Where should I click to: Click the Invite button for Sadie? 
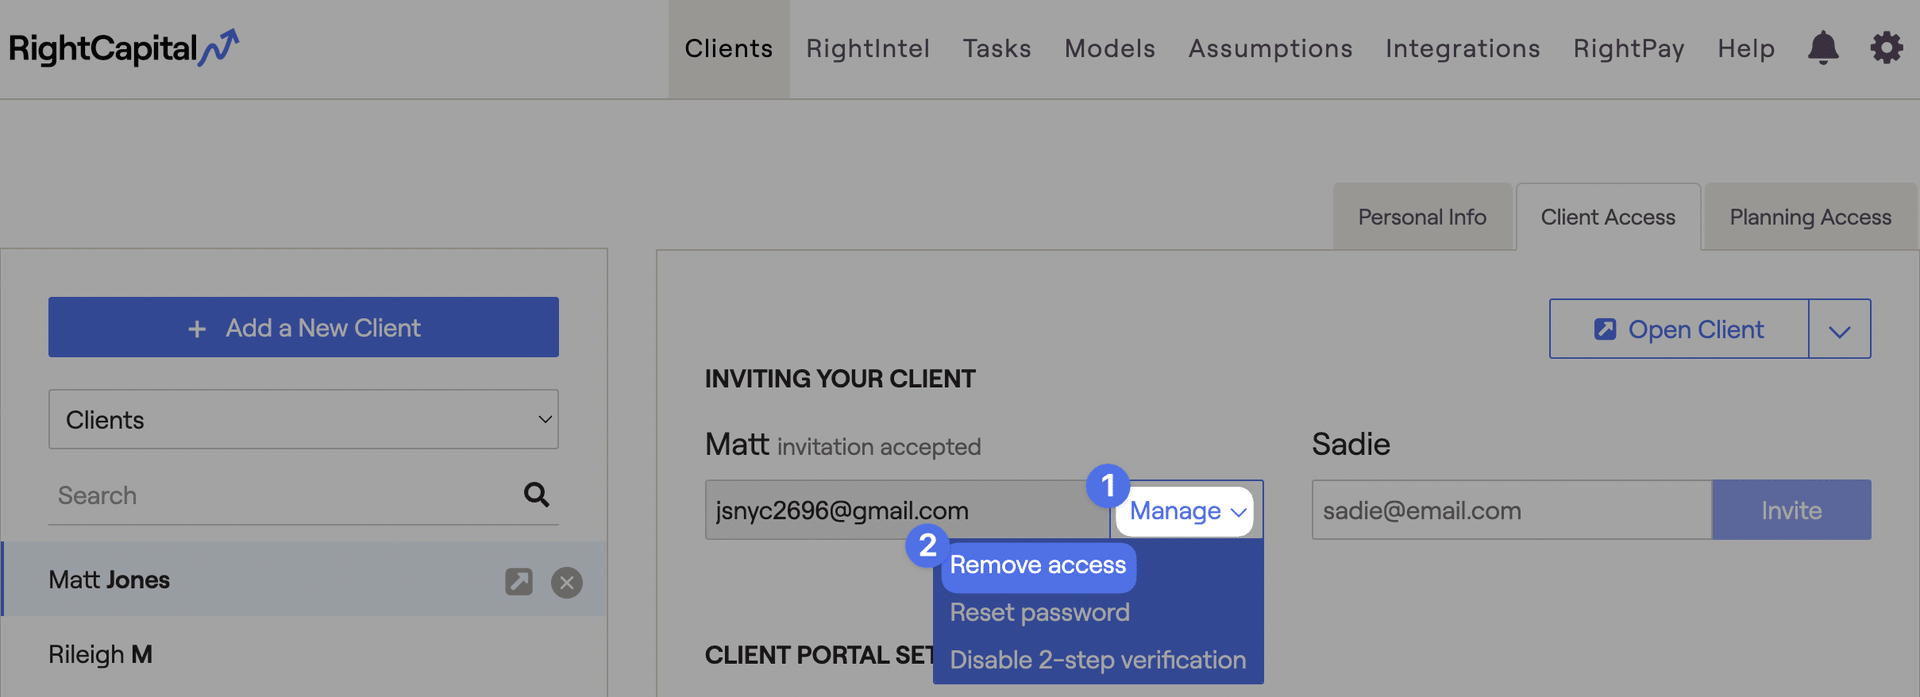click(x=1791, y=510)
